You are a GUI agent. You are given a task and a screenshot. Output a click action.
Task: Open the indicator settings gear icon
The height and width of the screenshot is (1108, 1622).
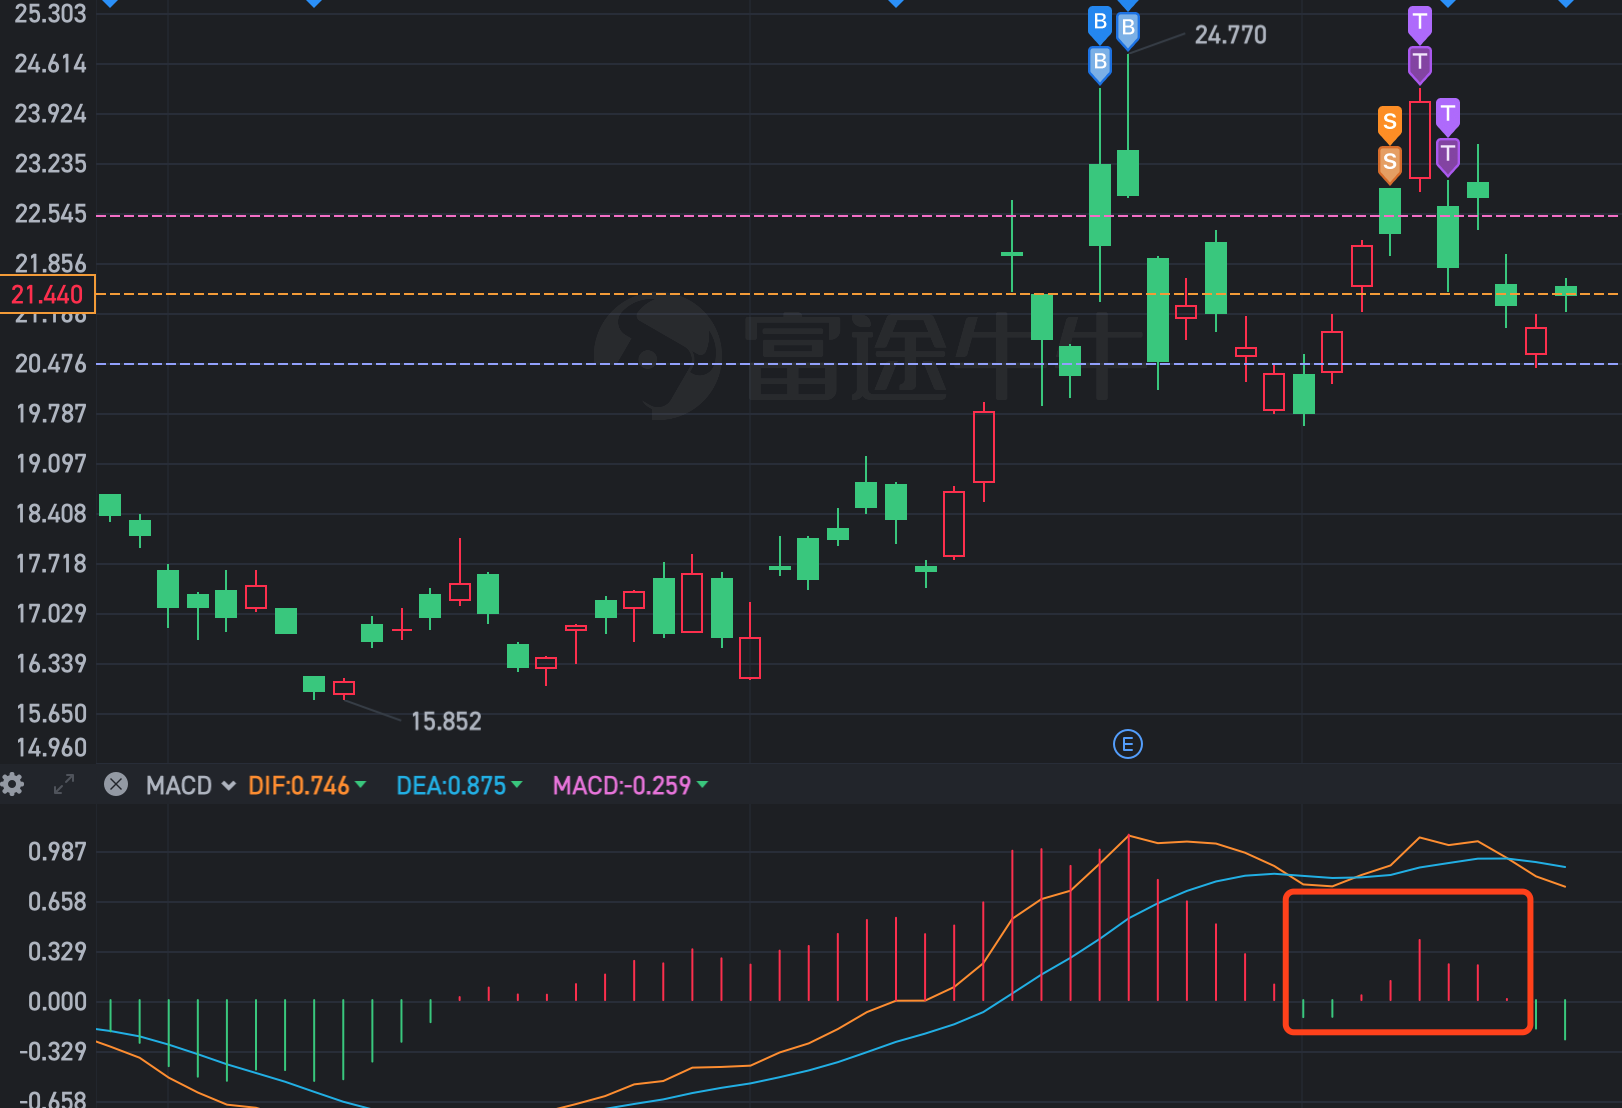coord(12,785)
